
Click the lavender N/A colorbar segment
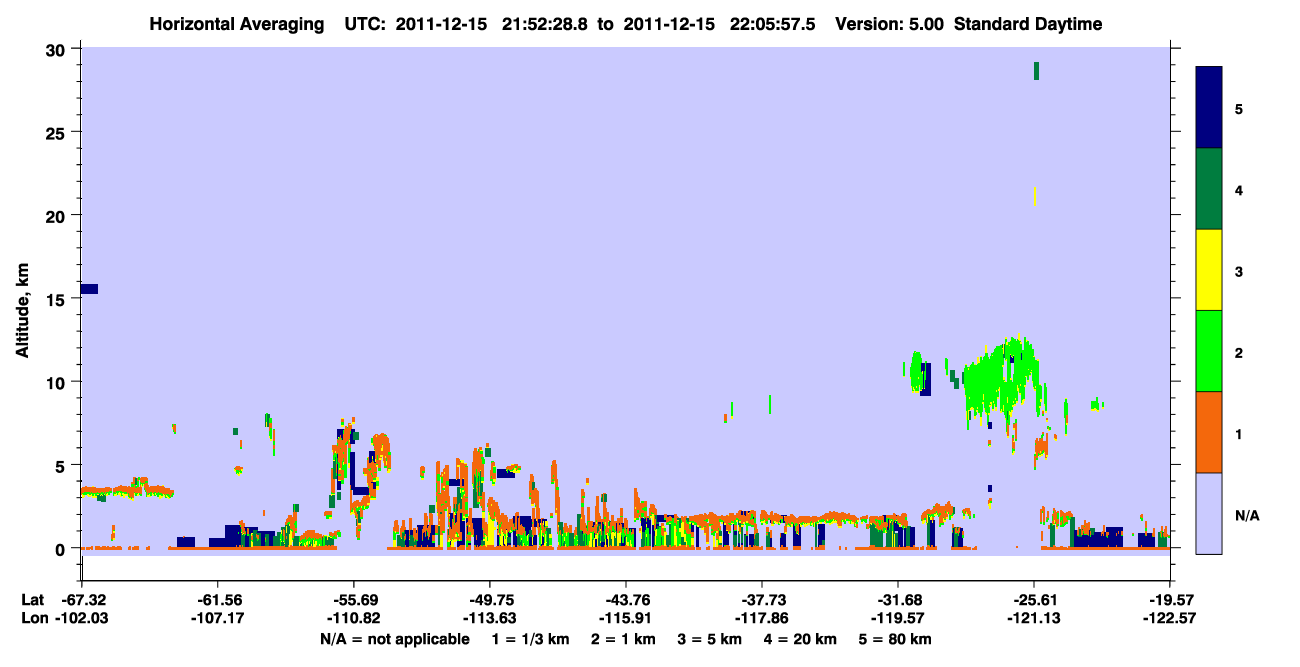click(1209, 513)
